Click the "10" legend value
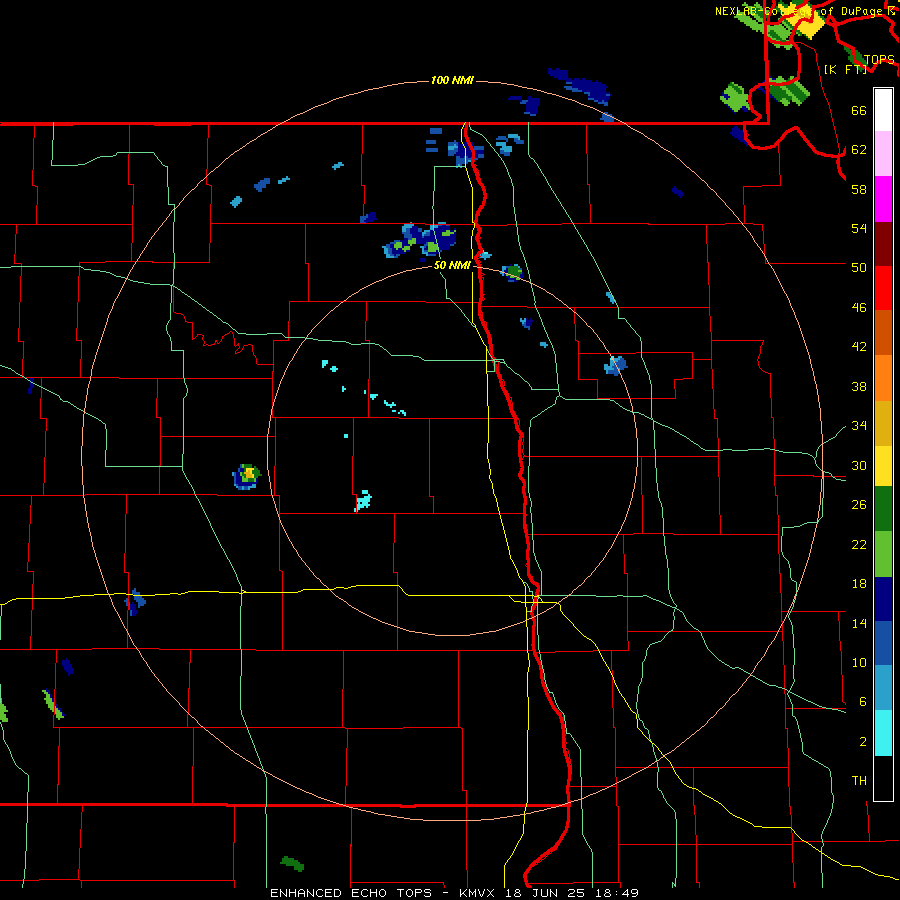 (x=859, y=662)
